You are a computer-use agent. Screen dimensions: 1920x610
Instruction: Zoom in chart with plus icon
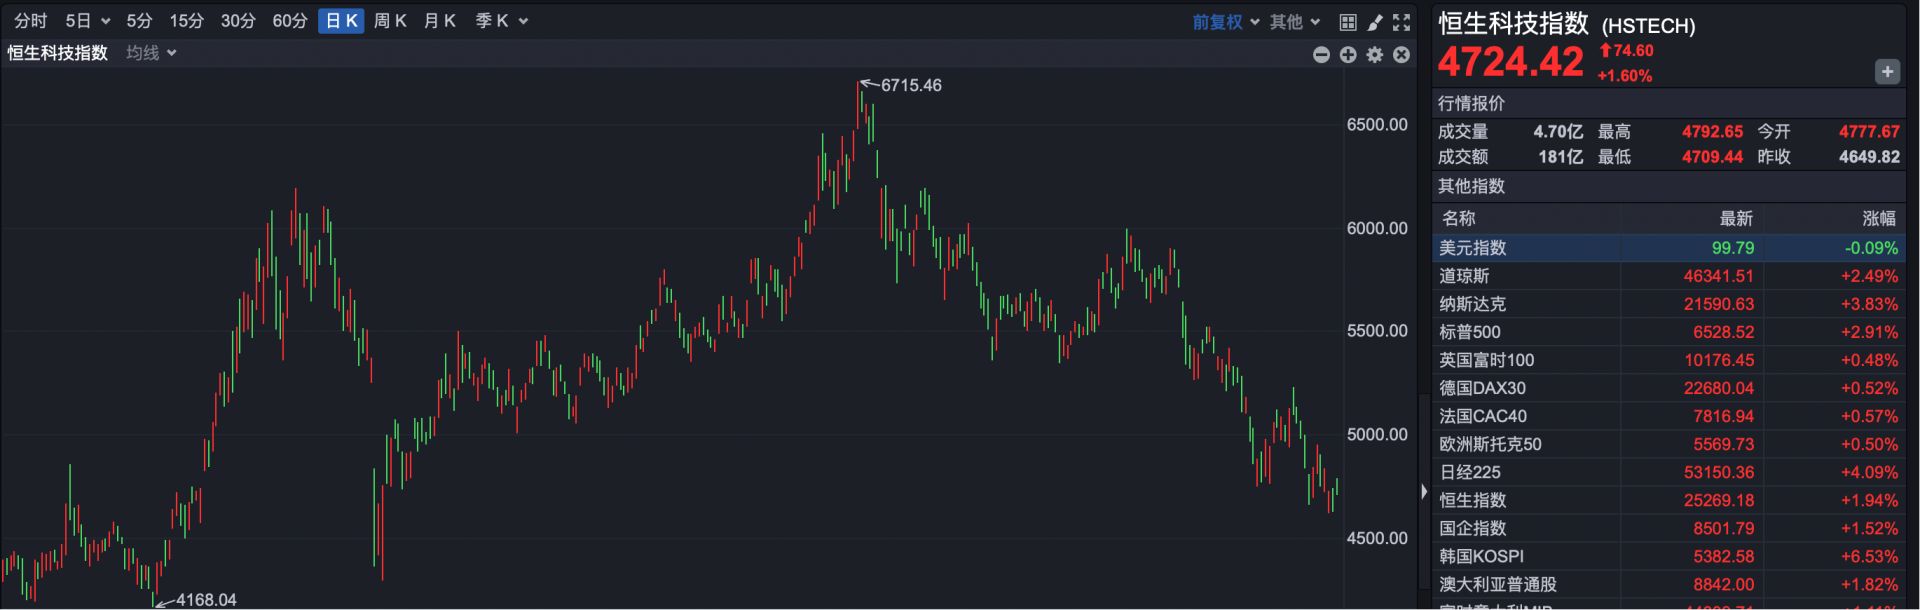[1348, 55]
